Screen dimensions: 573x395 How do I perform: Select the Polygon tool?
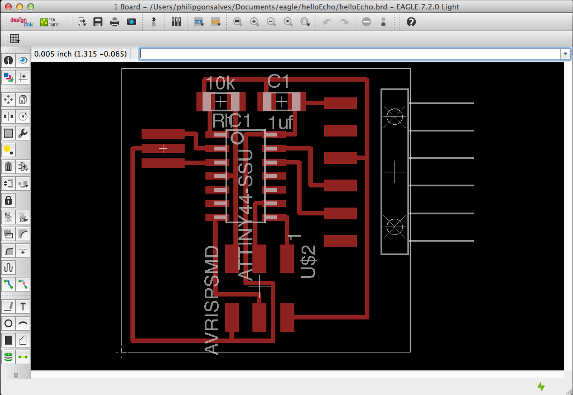(23, 340)
